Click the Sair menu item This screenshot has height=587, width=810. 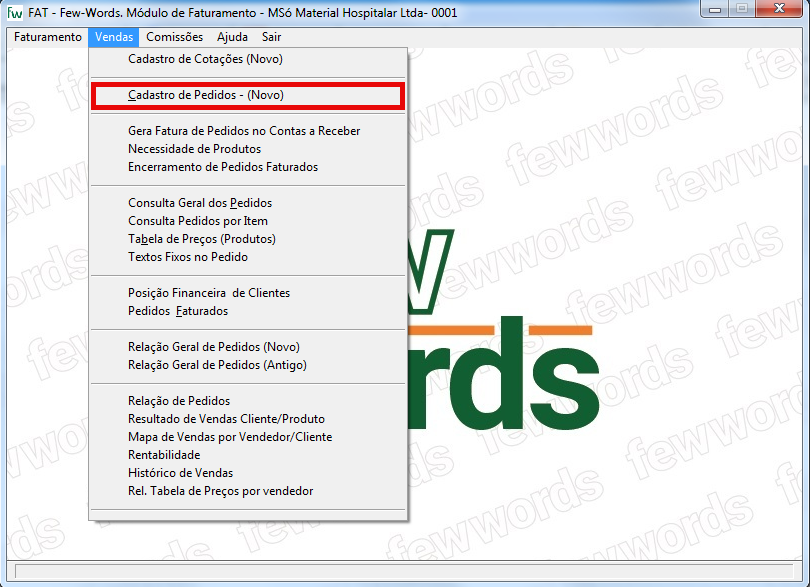(271, 37)
